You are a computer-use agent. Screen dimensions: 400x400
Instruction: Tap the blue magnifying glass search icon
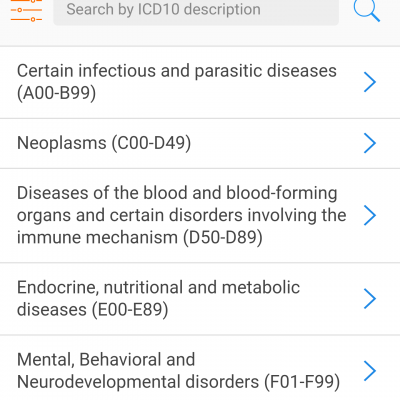pyautogui.click(x=366, y=10)
